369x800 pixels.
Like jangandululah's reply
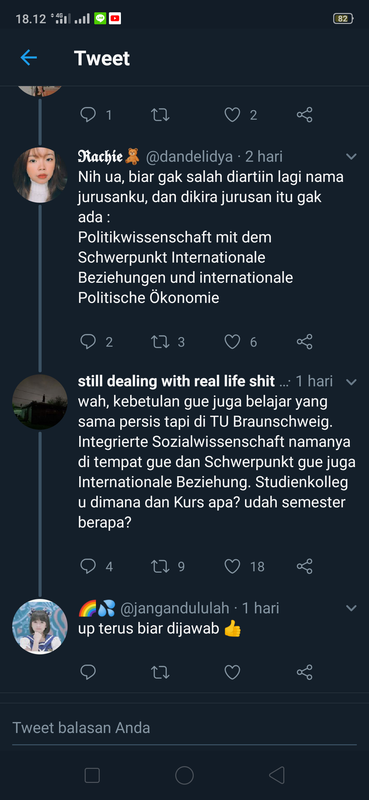point(232,672)
